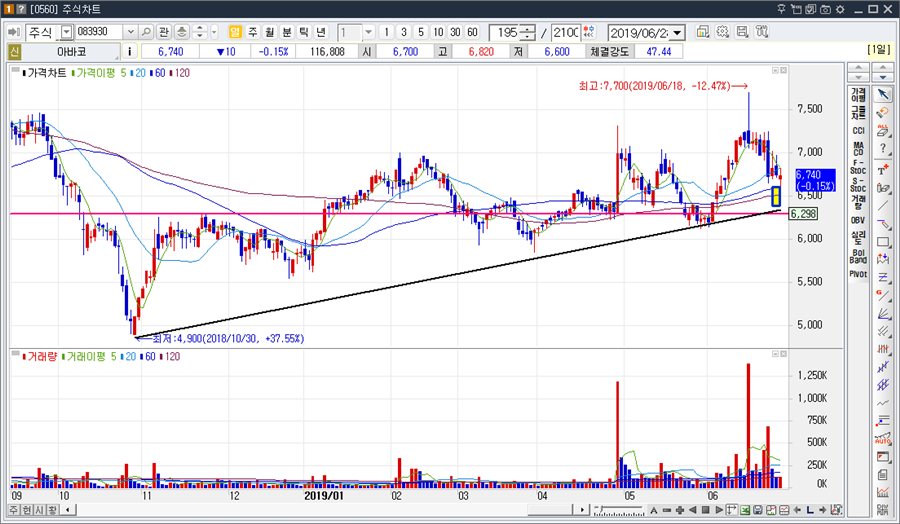The height and width of the screenshot is (524, 900).
Task: Select the G Gann line tool
Action: coord(883,296)
